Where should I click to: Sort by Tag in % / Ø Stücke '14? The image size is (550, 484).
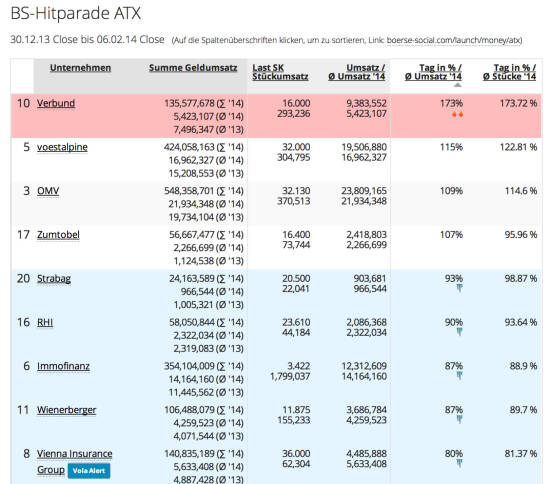point(509,72)
